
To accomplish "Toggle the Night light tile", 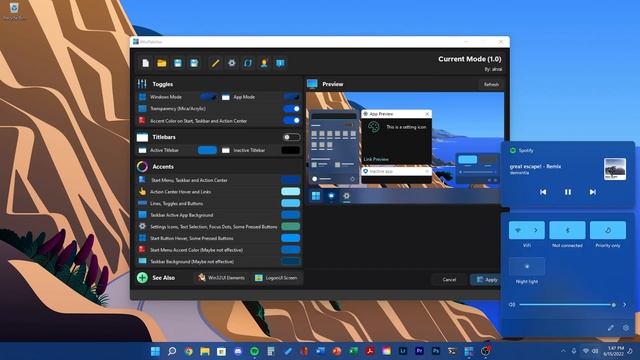I will tap(527, 266).
